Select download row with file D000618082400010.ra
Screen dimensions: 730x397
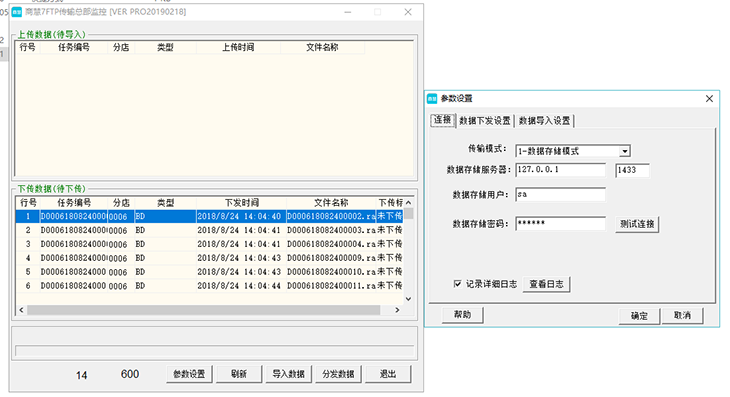pos(210,272)
